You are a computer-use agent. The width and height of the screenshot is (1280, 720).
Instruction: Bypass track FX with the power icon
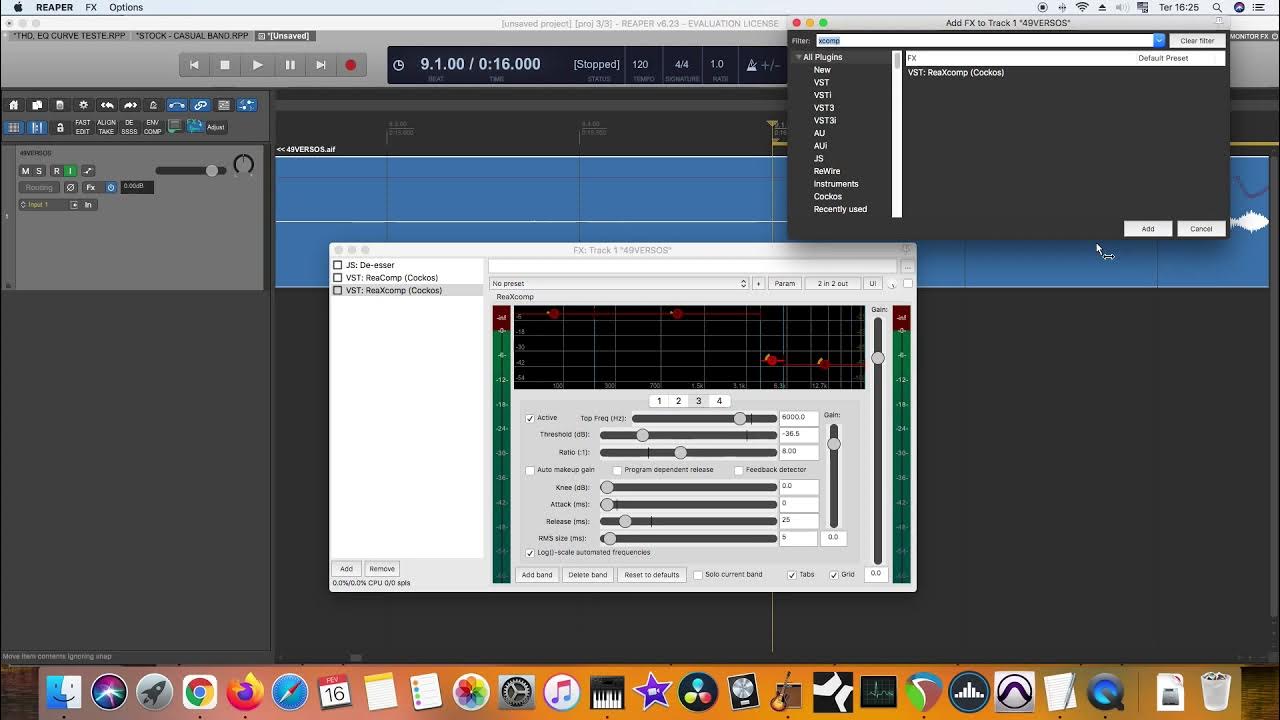tap(111, 187)
